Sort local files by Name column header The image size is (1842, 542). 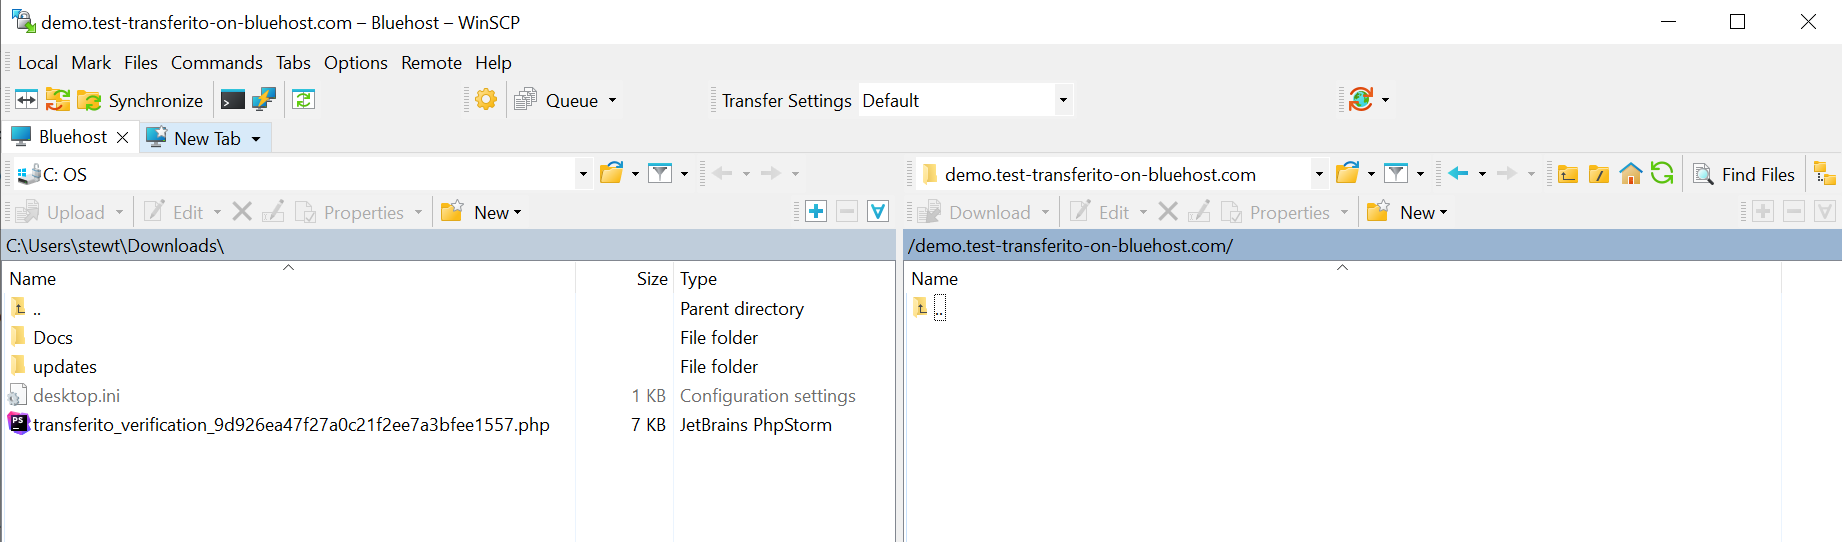tap(290, 278)
